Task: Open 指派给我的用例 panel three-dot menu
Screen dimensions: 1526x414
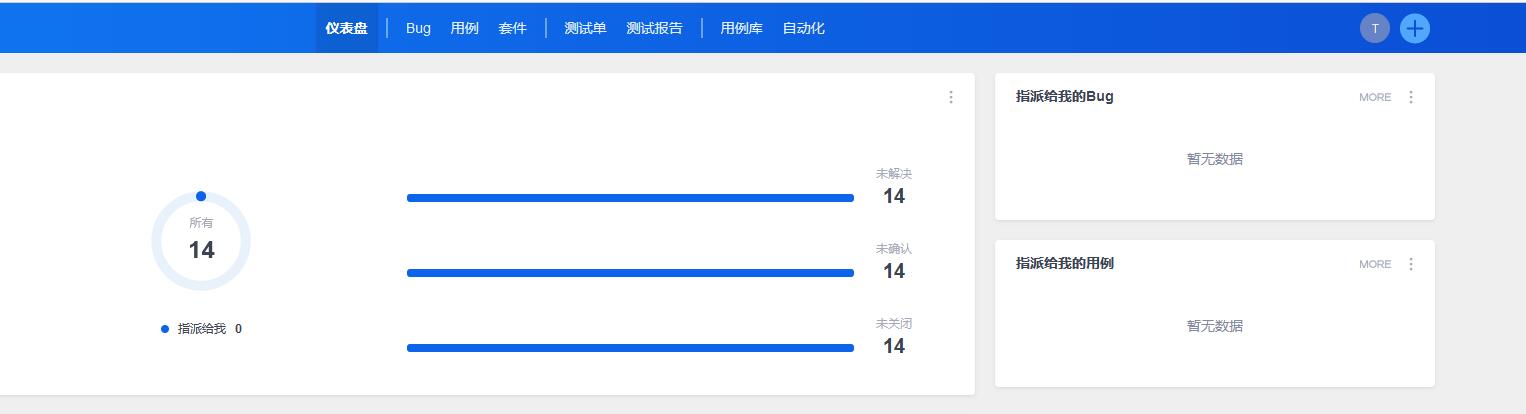Action: (x=1411, y=264)
